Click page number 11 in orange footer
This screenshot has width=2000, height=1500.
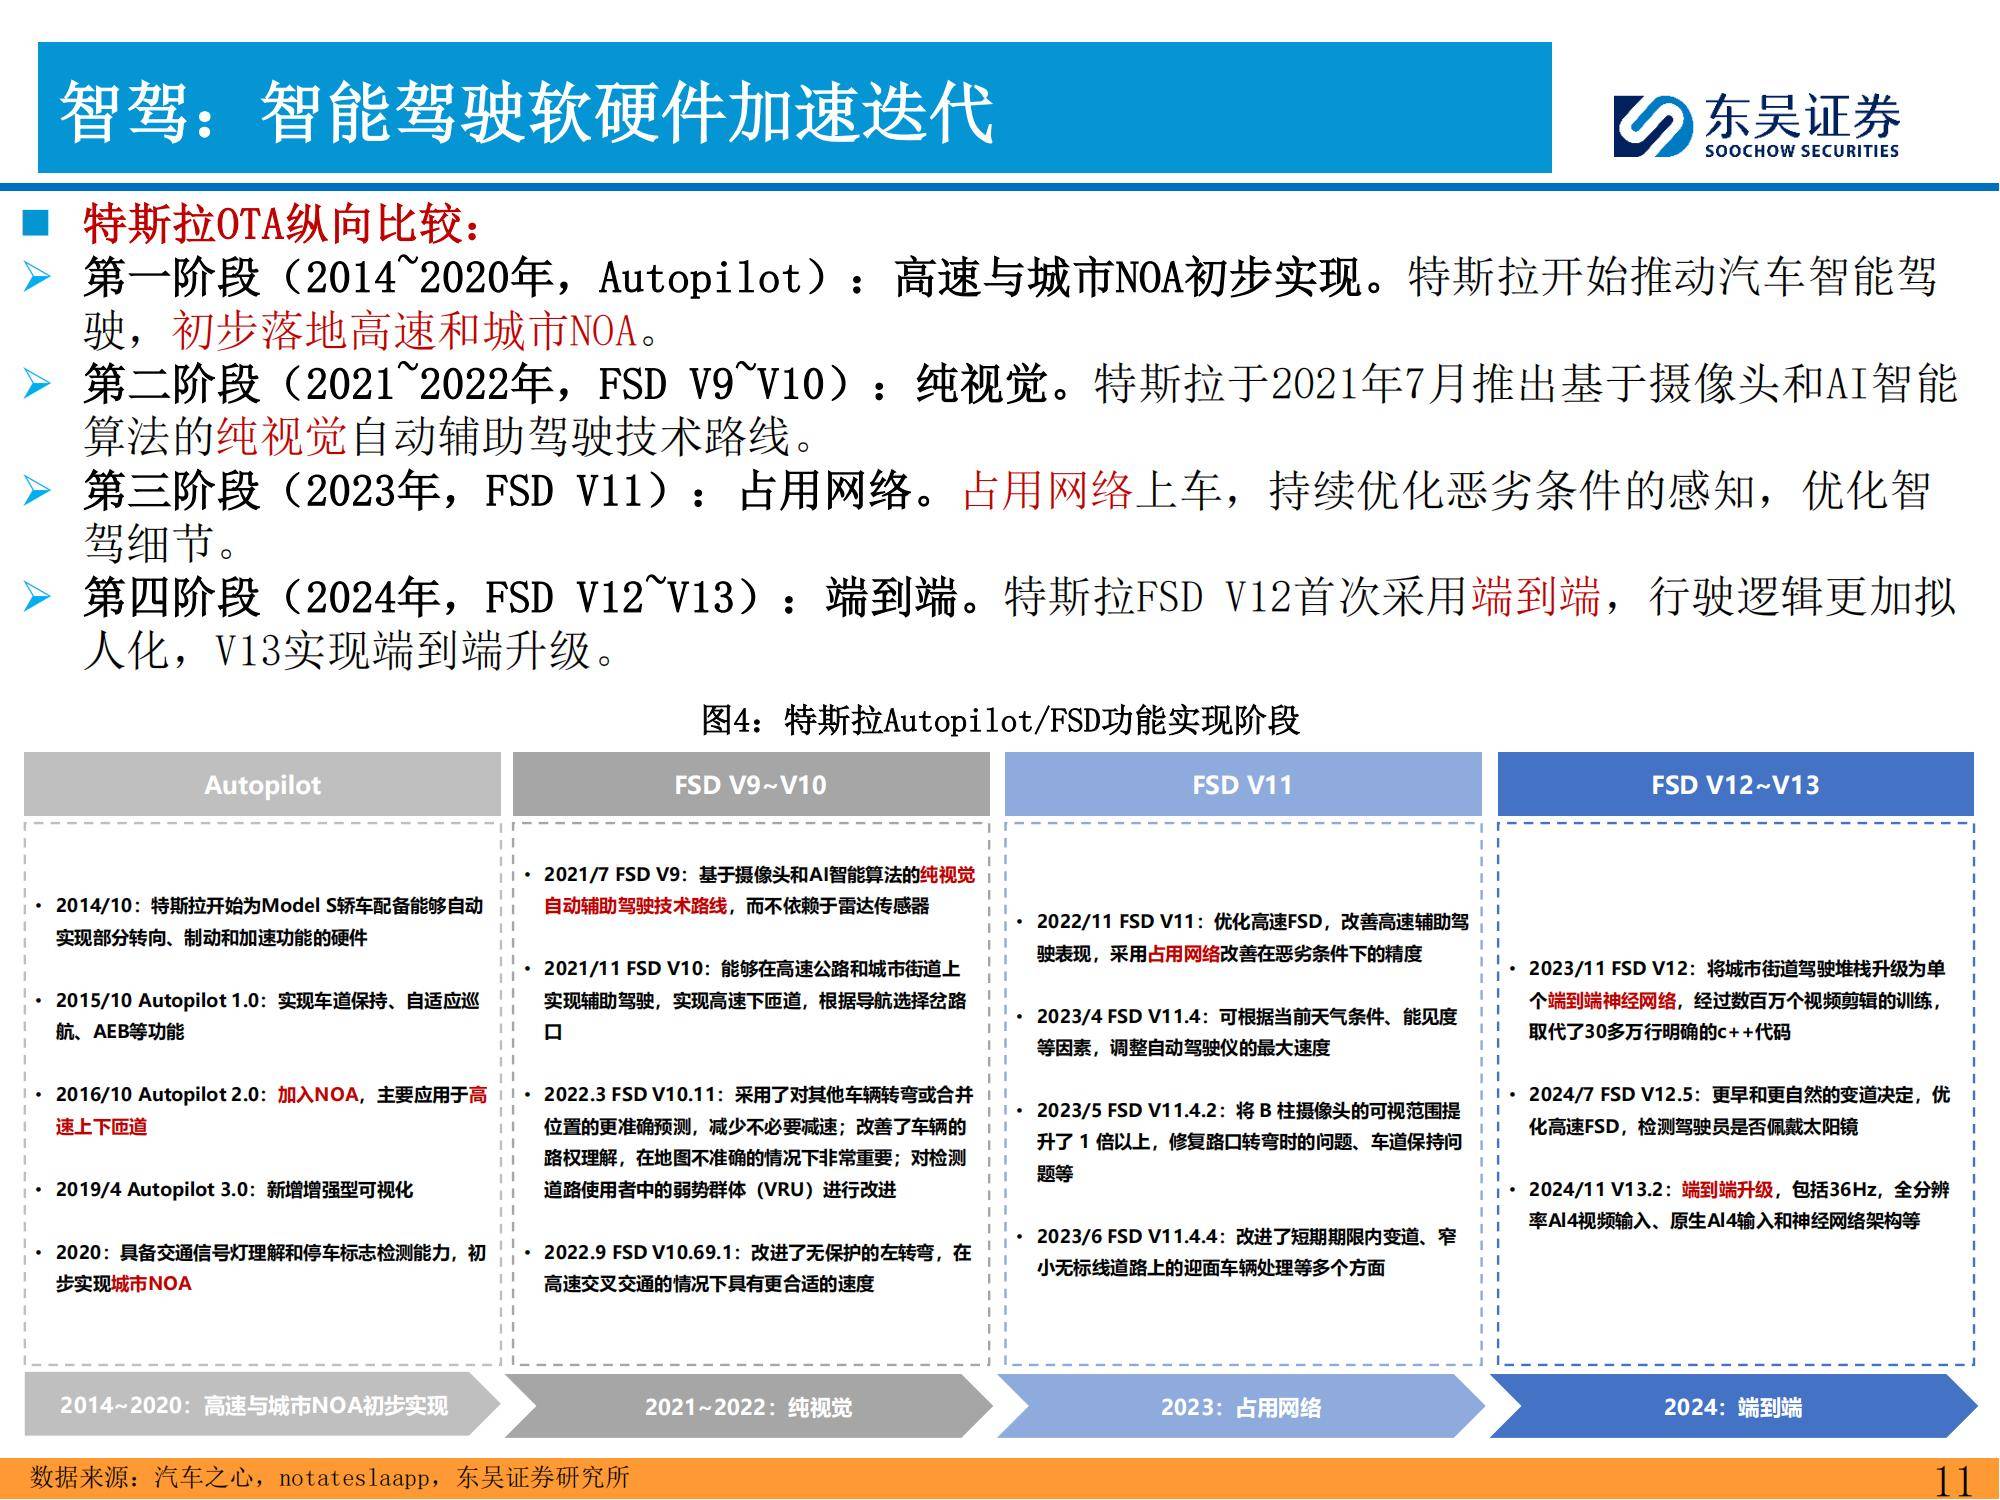(1952, 1480)
